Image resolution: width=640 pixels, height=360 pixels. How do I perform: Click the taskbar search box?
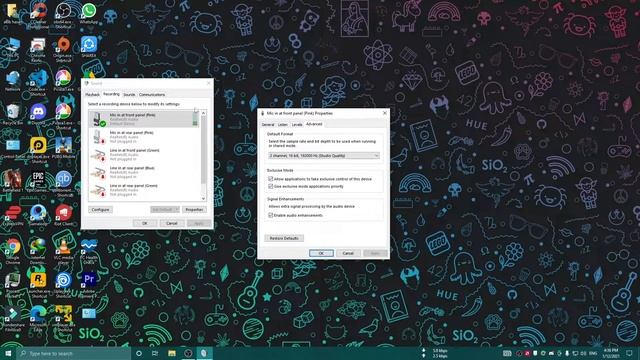tap(73, 353)
